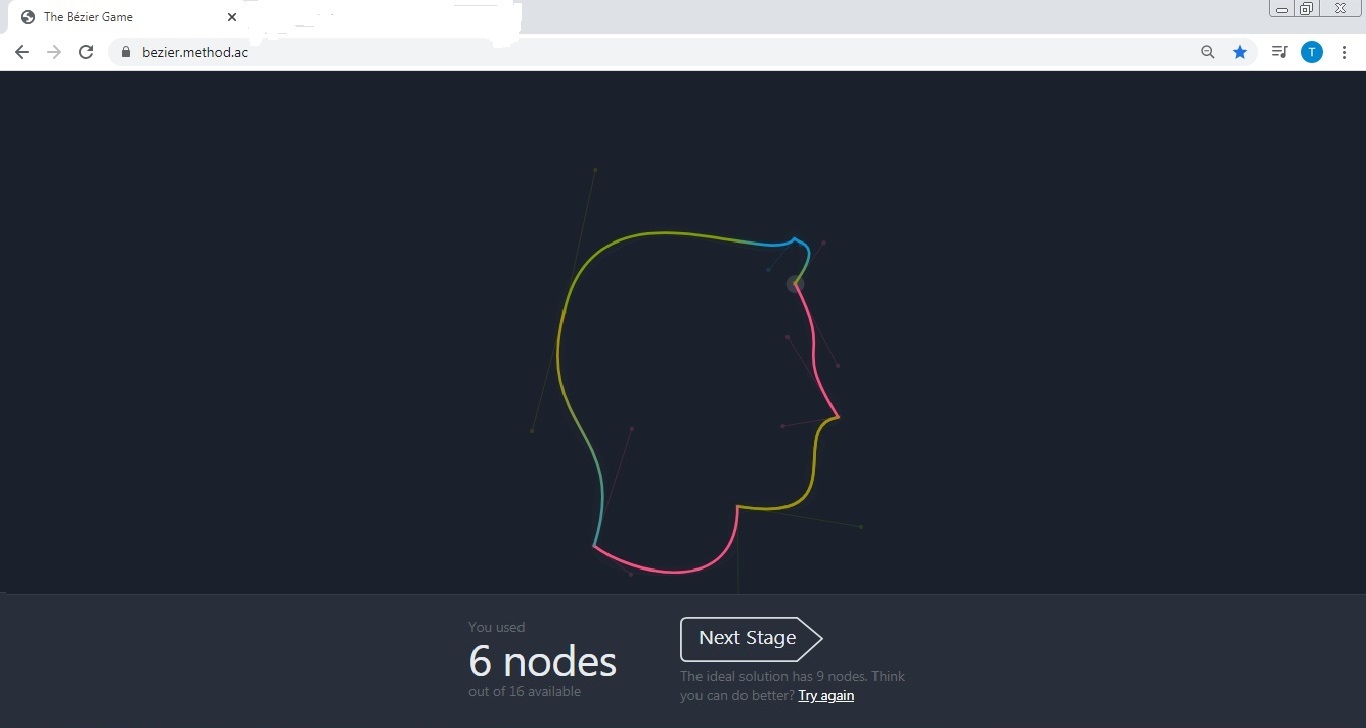The height and width of the screenshot is (728, 1366).
Task: Click the blue bookmark star icon
Action: pos(1240,52)
